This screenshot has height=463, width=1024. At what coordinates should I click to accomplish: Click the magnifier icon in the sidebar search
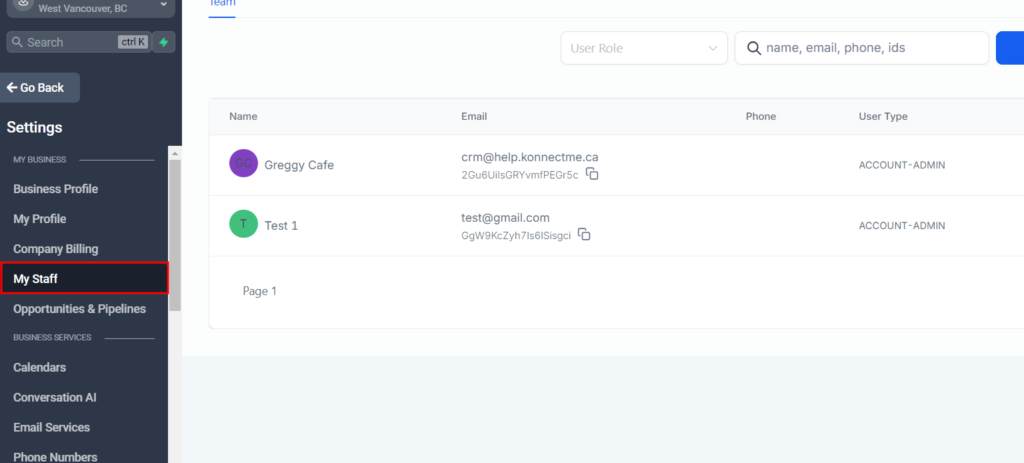pos(17,42)
